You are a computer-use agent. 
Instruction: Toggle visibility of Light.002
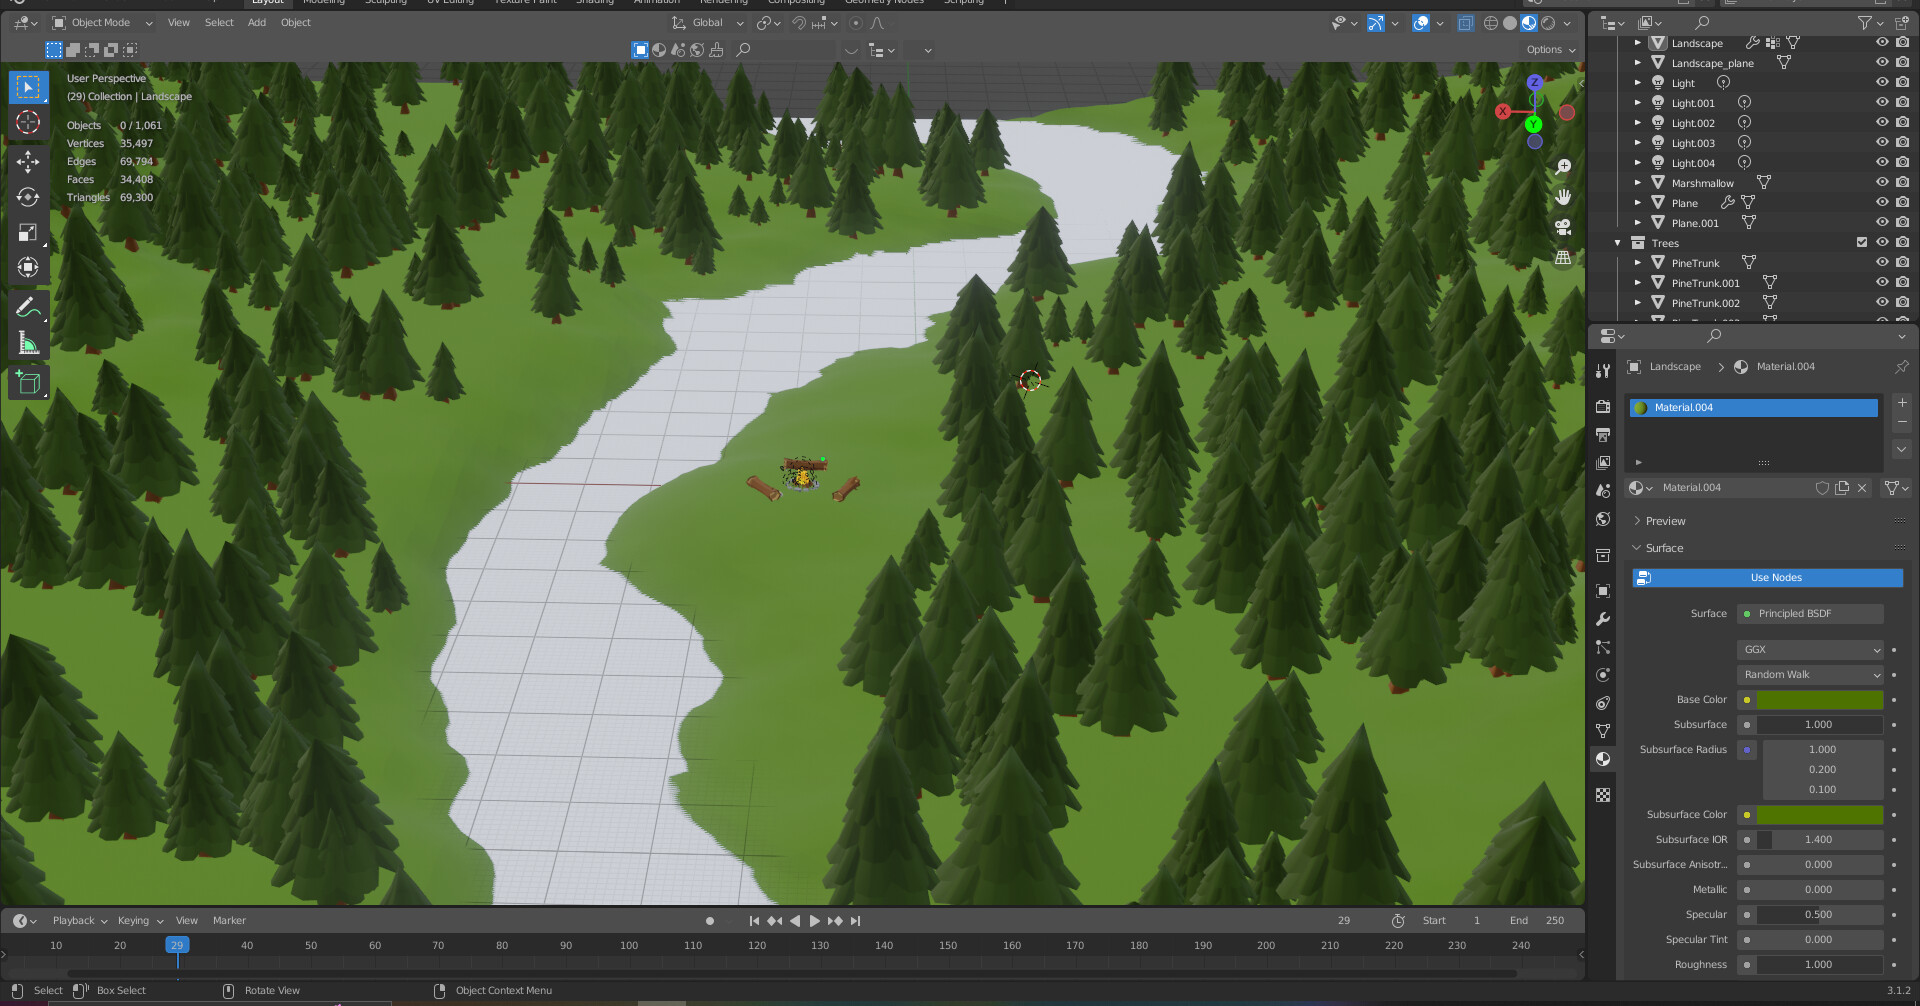pyautogui.click(x=1881, y=123)
